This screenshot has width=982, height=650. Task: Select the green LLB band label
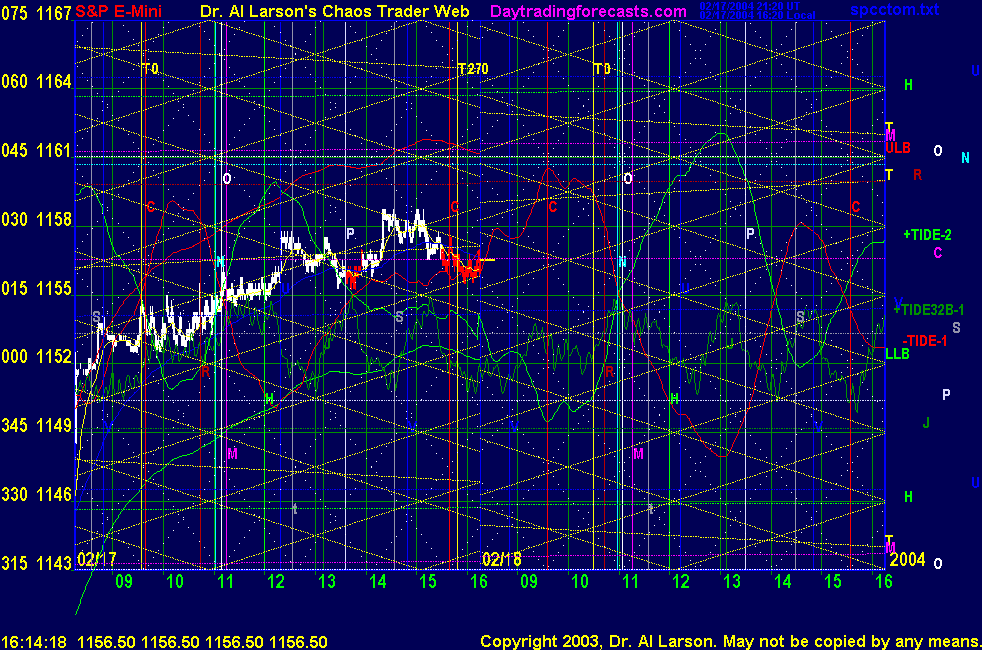point(897,354)
